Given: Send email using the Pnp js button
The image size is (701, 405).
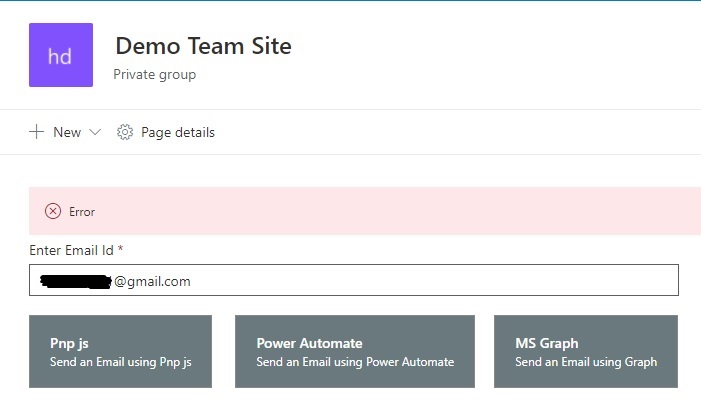Looking at the screenshot, I should 120,351.
